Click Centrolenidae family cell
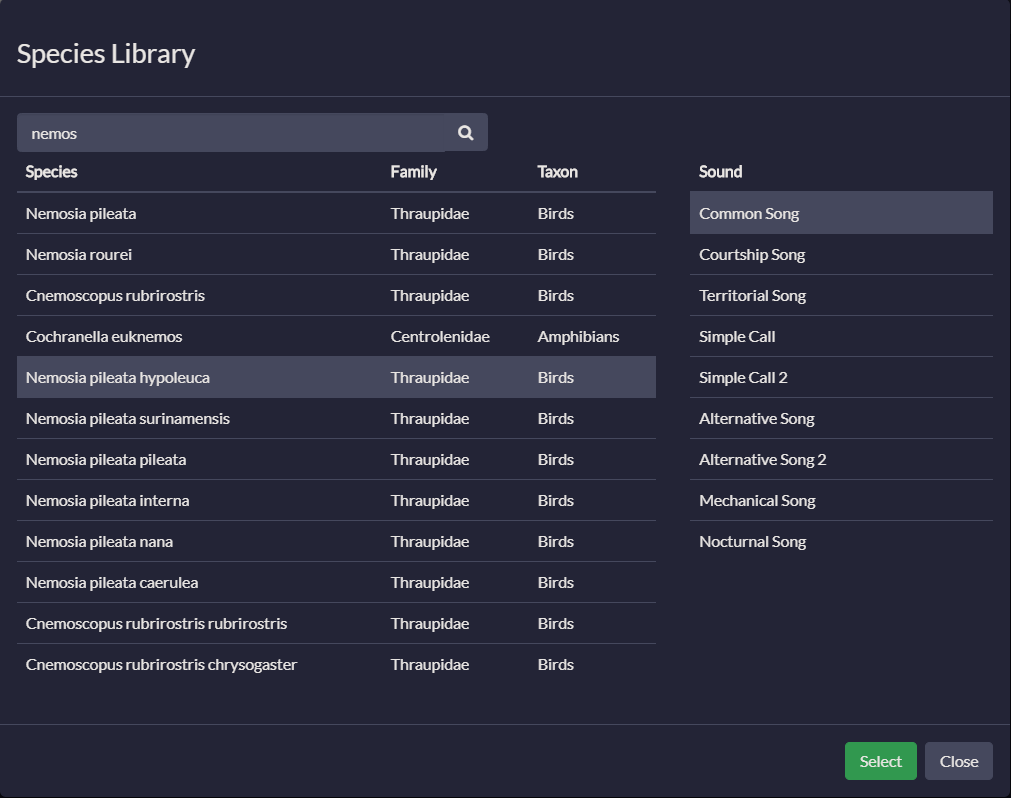Image resolution: width=1011 pixels, height=798 pixels. coord(440,336)
